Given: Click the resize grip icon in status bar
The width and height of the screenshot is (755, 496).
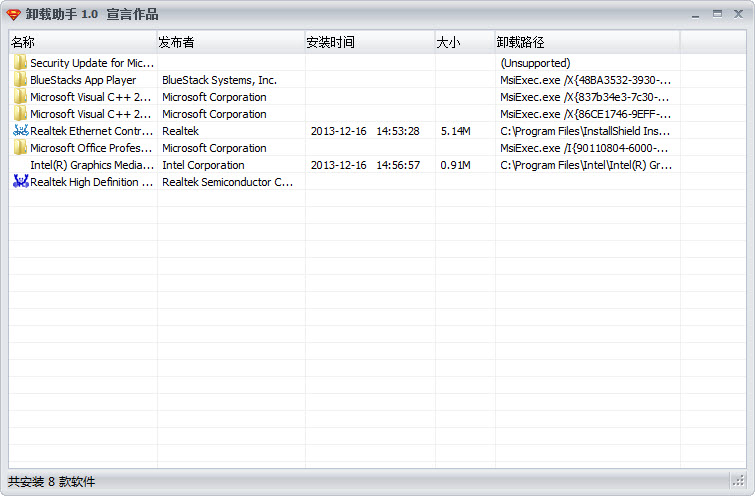Looking at the screenshot, I should coord(738,481).
